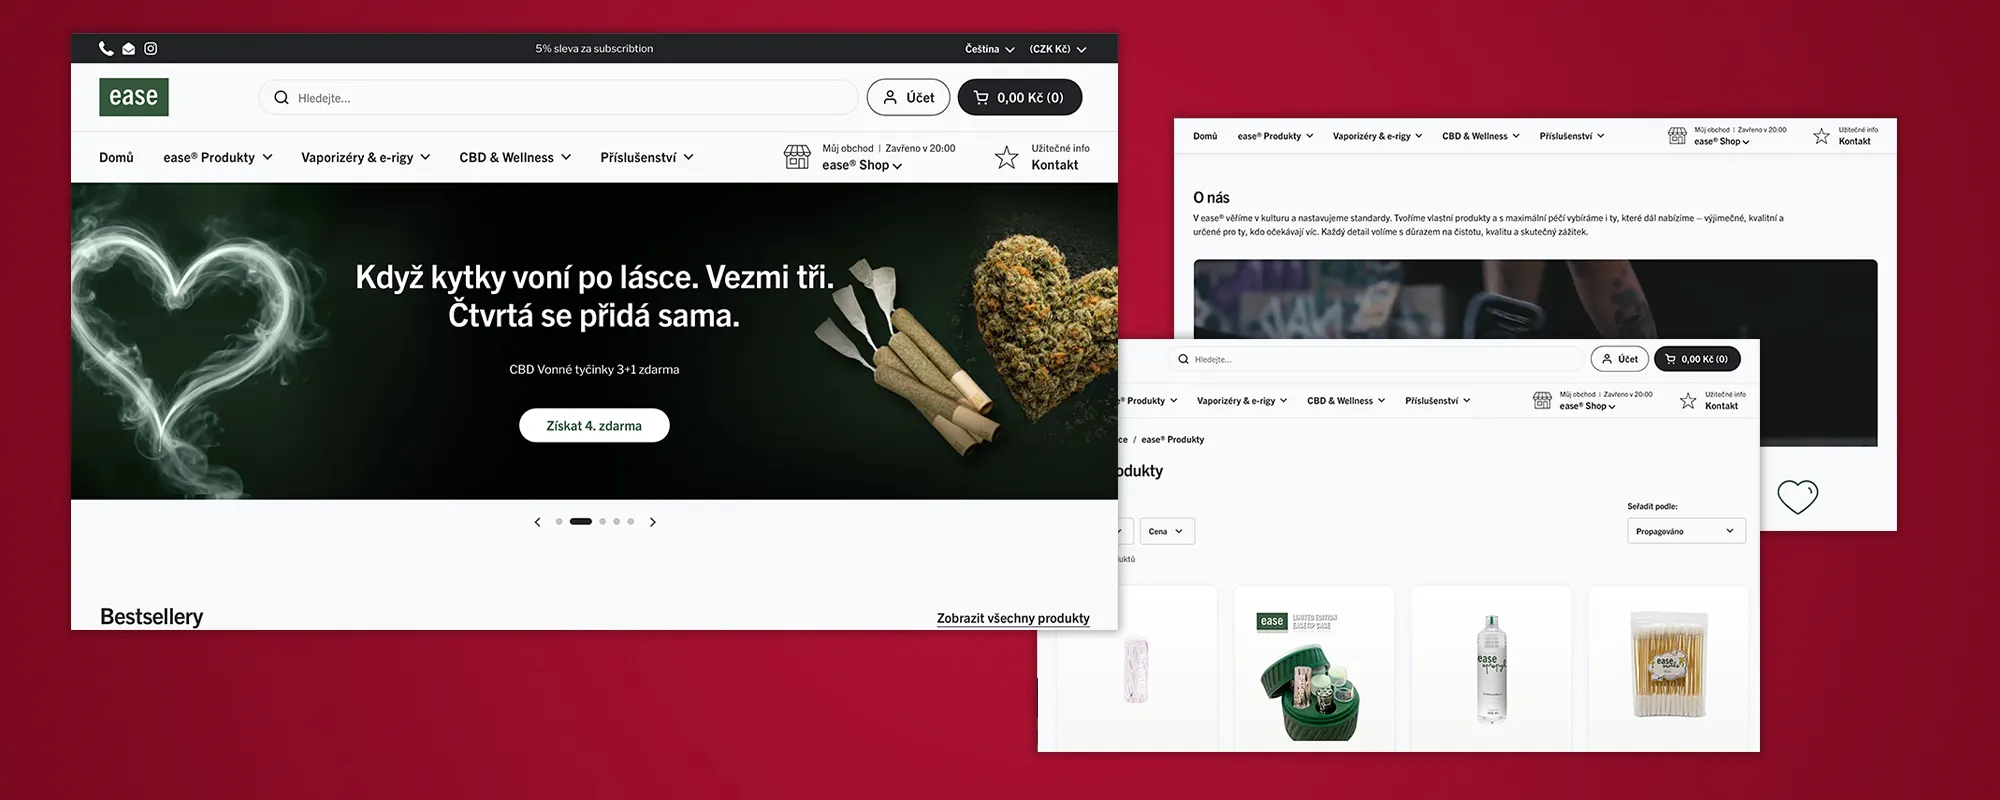Expand Příslušenství menu in main window
This screenshot has width=2000, height=800.
(647, 158)
